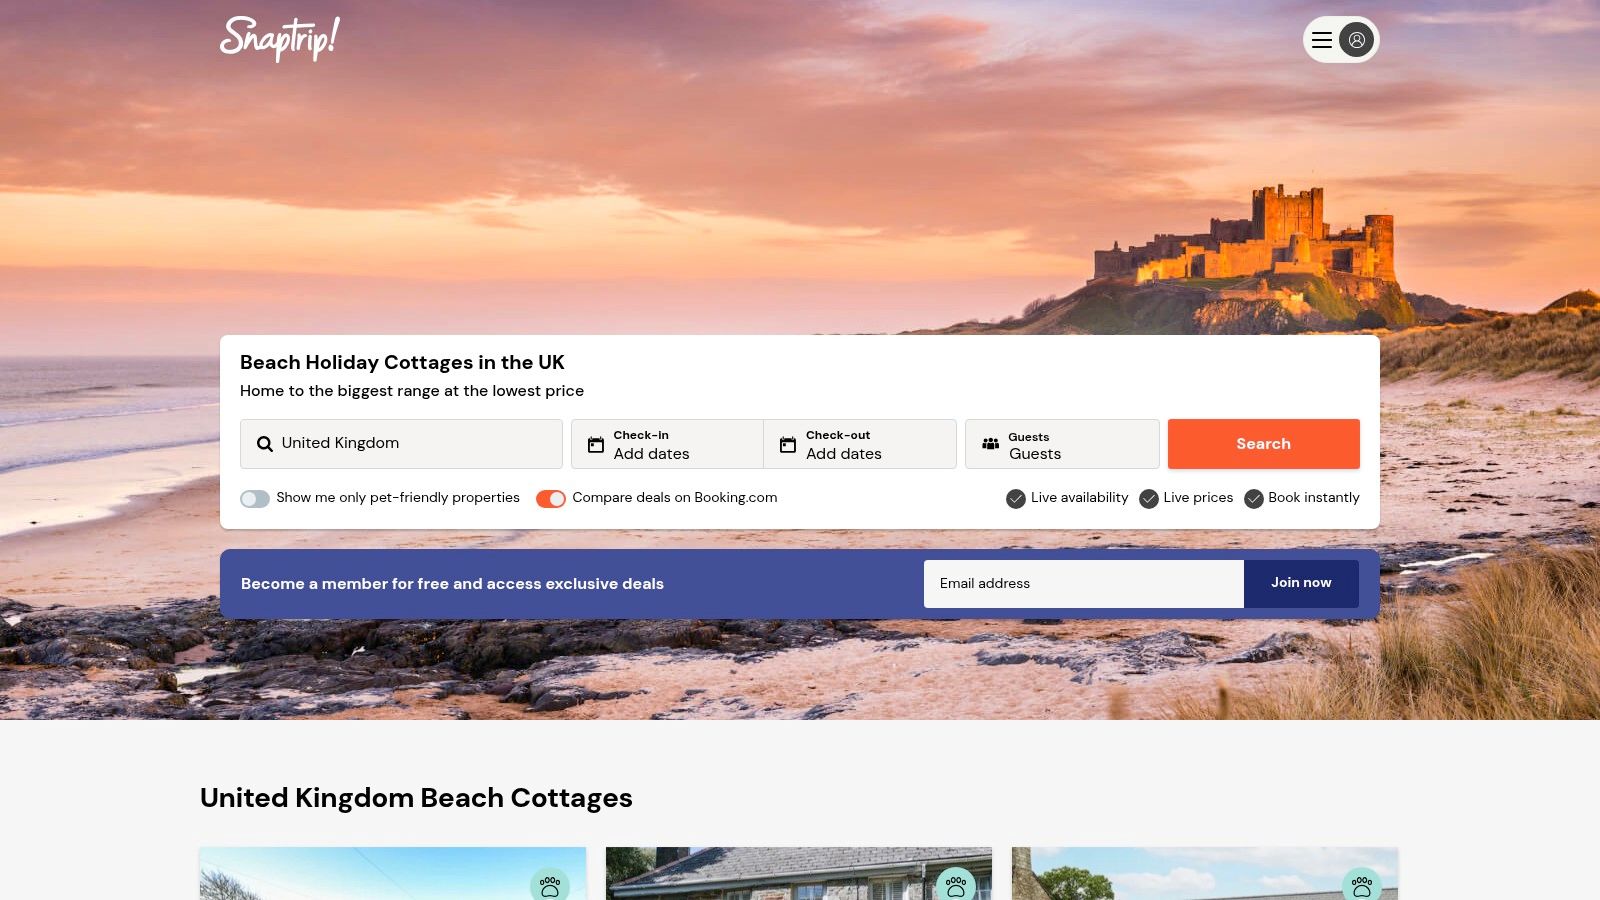The height and width of the screenshot is (900, 1600).
Task: Click the orange Search button
Action: (x=1264, y=444)
